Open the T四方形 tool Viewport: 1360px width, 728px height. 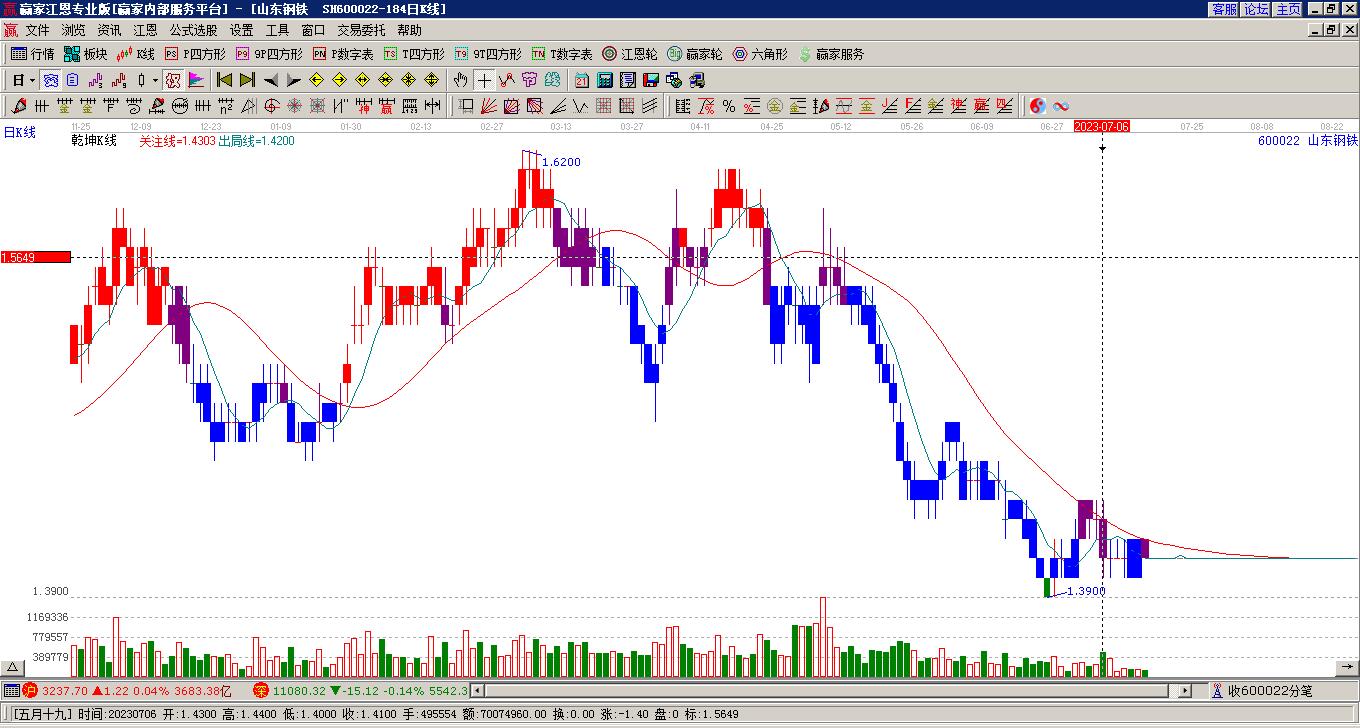414,54
